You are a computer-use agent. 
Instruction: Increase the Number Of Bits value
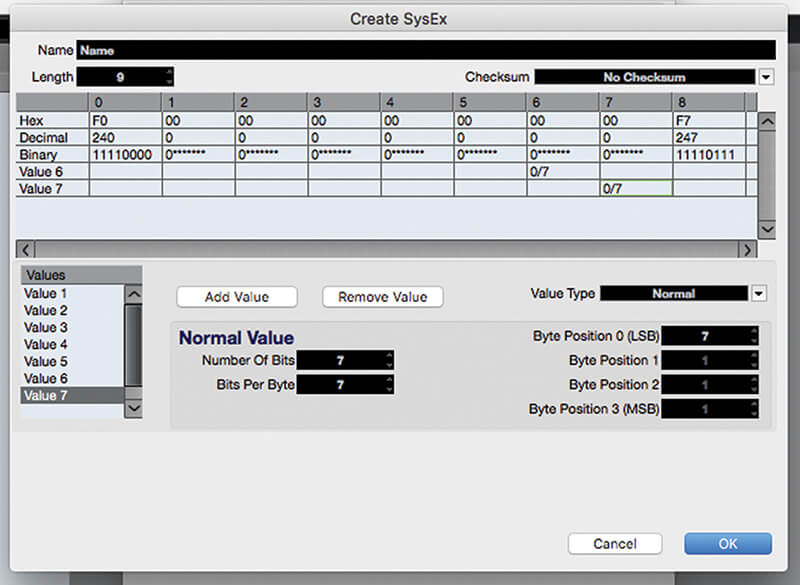[x=387, y=355]
